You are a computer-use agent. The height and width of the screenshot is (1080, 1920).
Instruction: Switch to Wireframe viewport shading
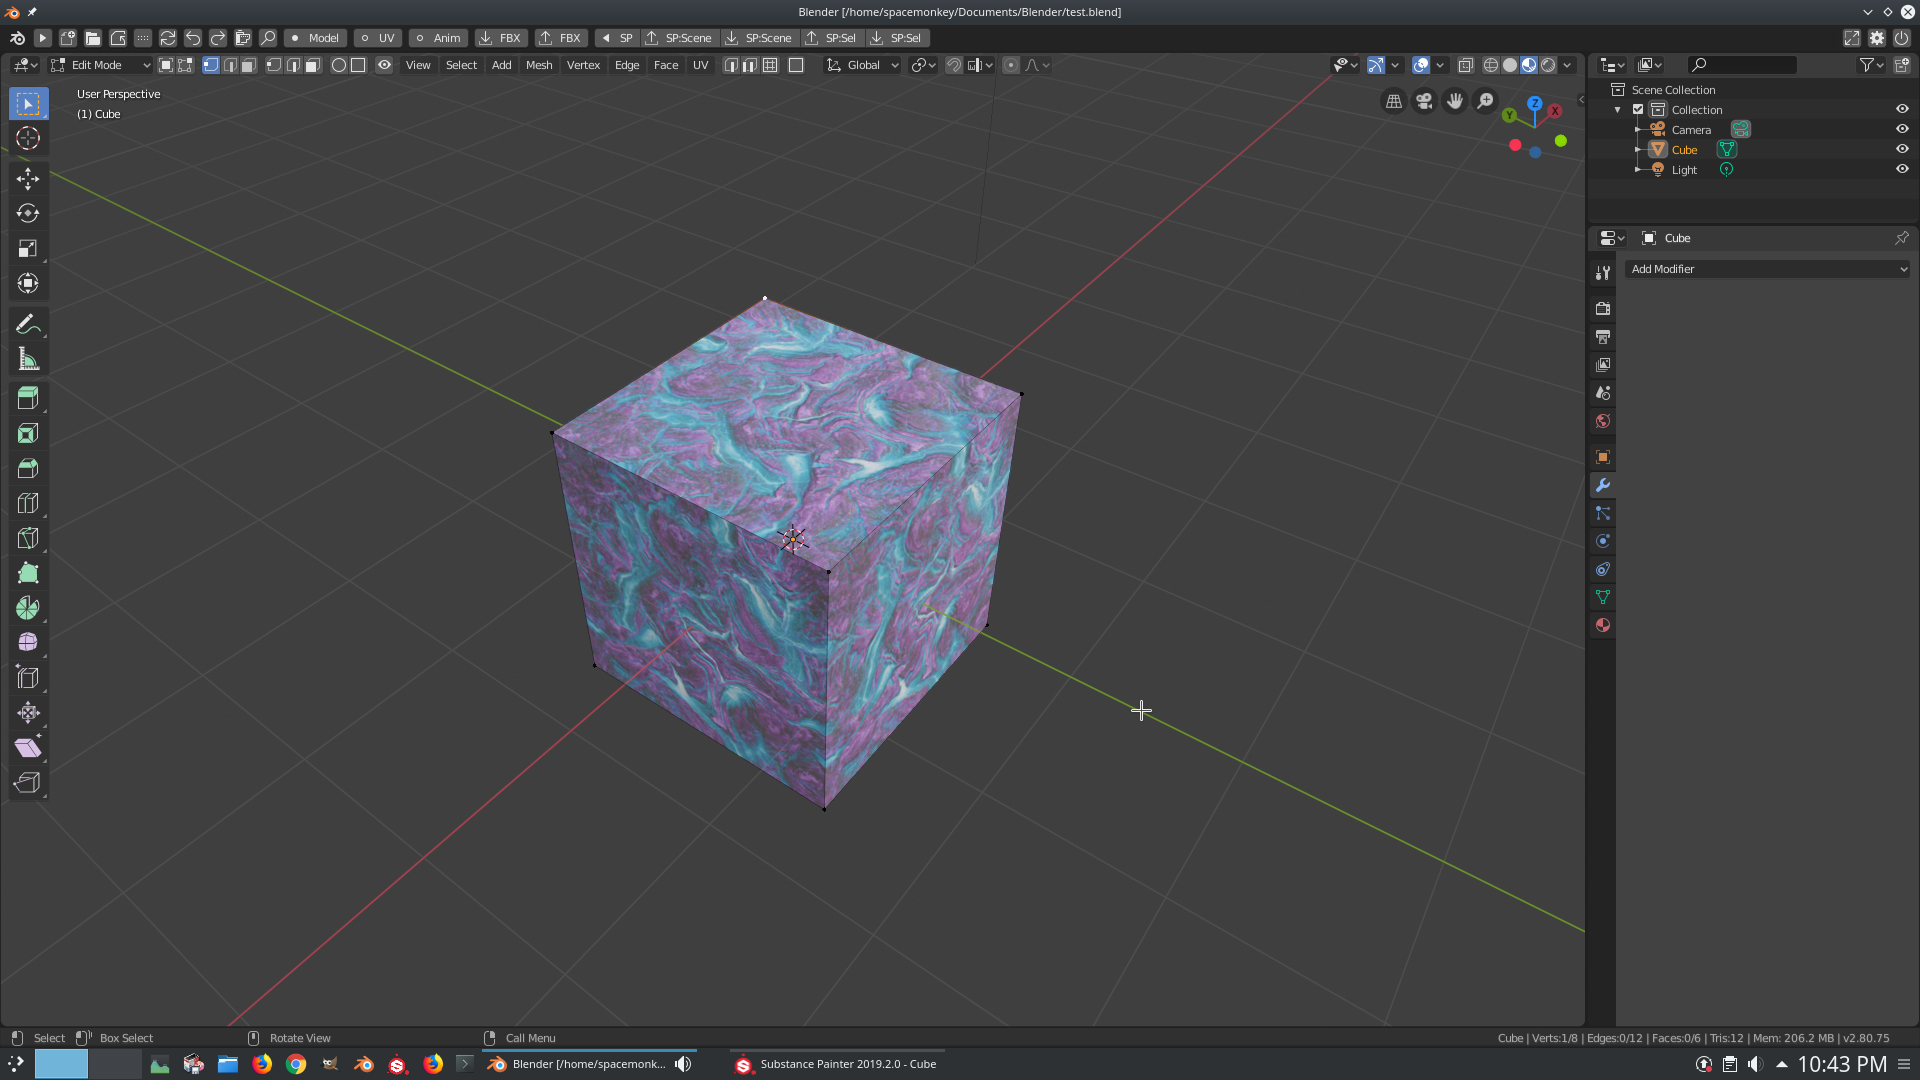tap(1491, 65)
